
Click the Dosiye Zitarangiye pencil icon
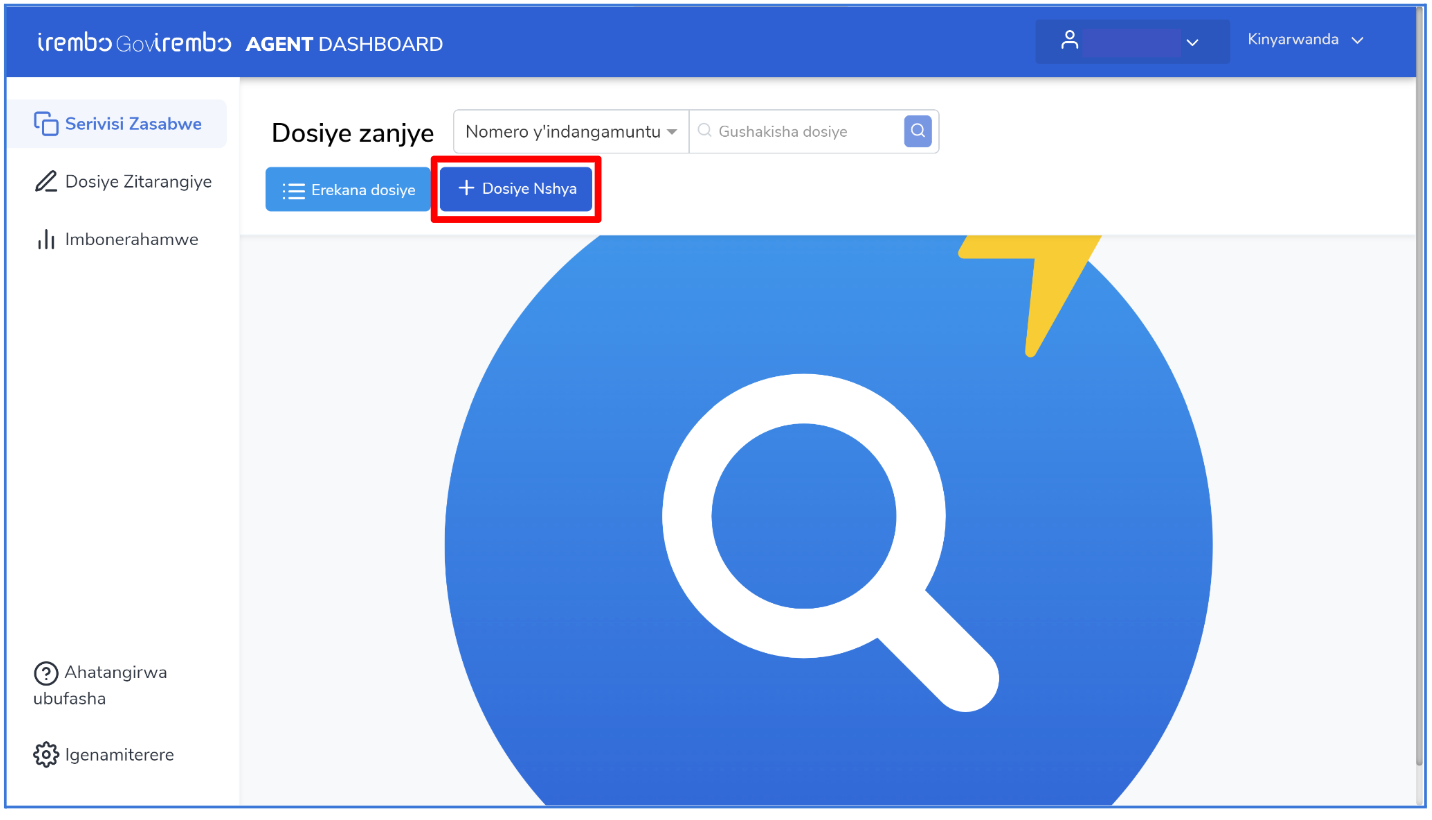click(x=46, y=182)
